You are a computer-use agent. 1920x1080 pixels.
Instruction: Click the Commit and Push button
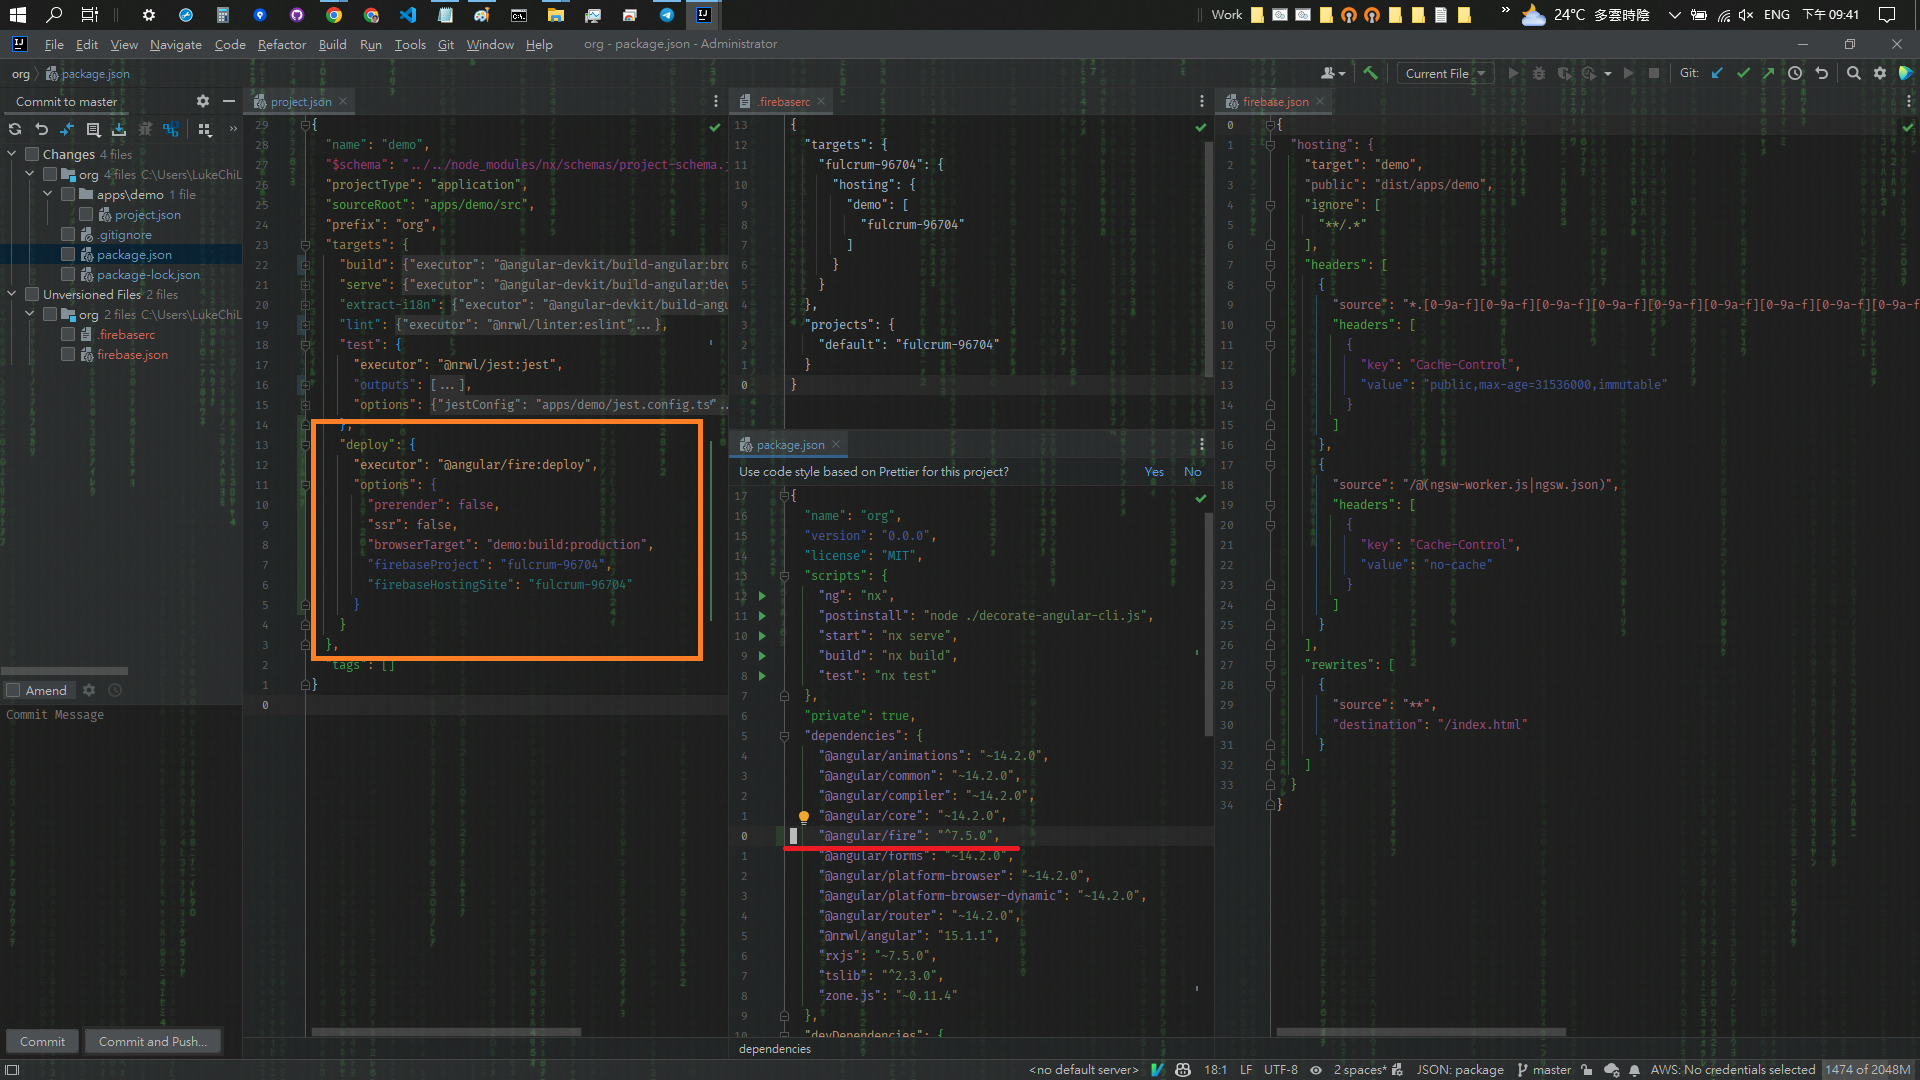pyautogui.click(x=152, y=1041)
